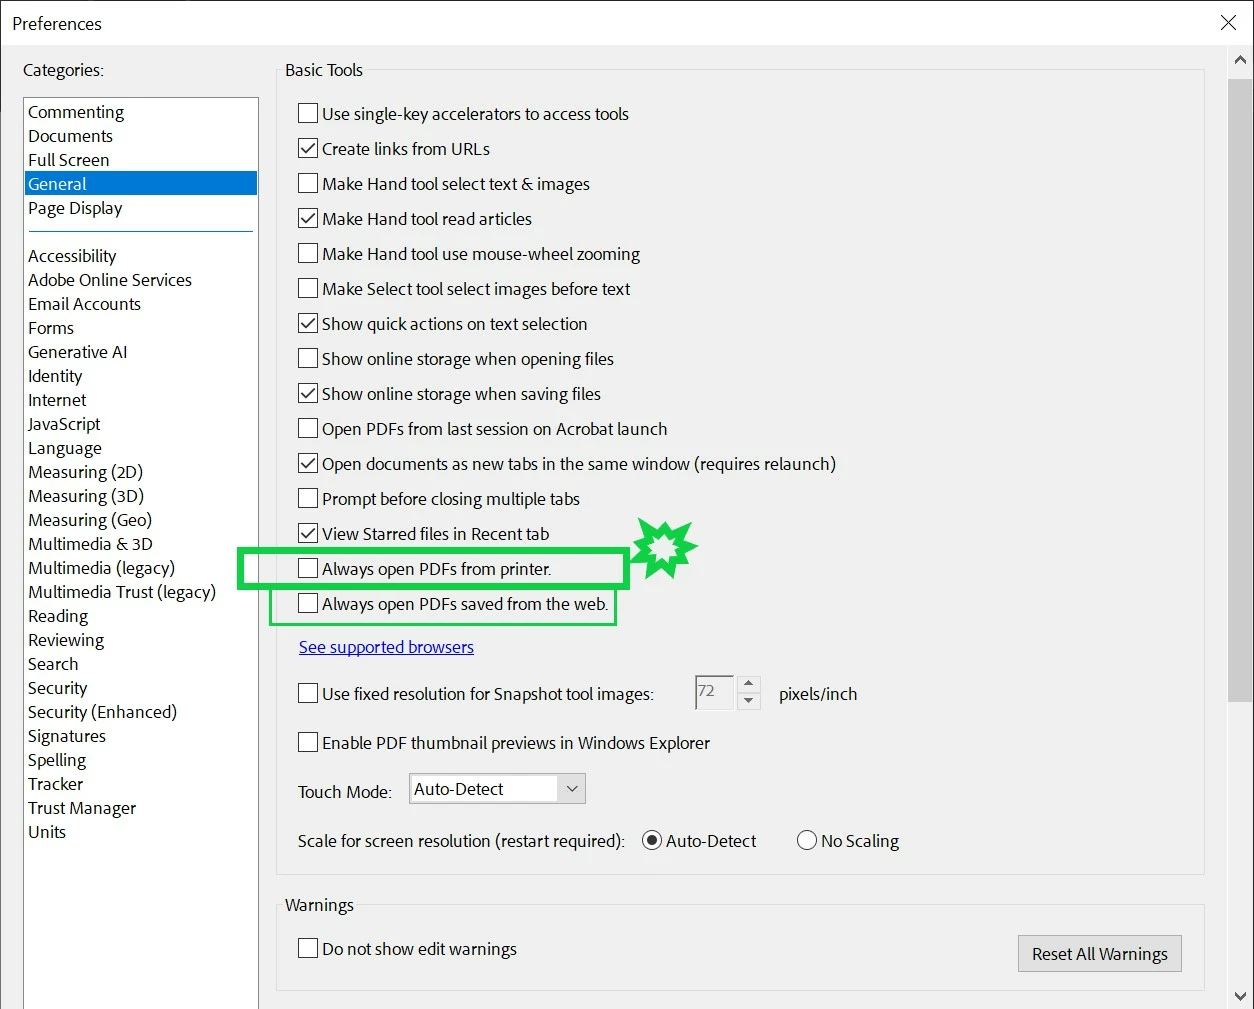Image resolution: width=1254 pixels, height=1009 pixels.
Task: Select the "No Scaling" radio button
Action: point(807,841)
